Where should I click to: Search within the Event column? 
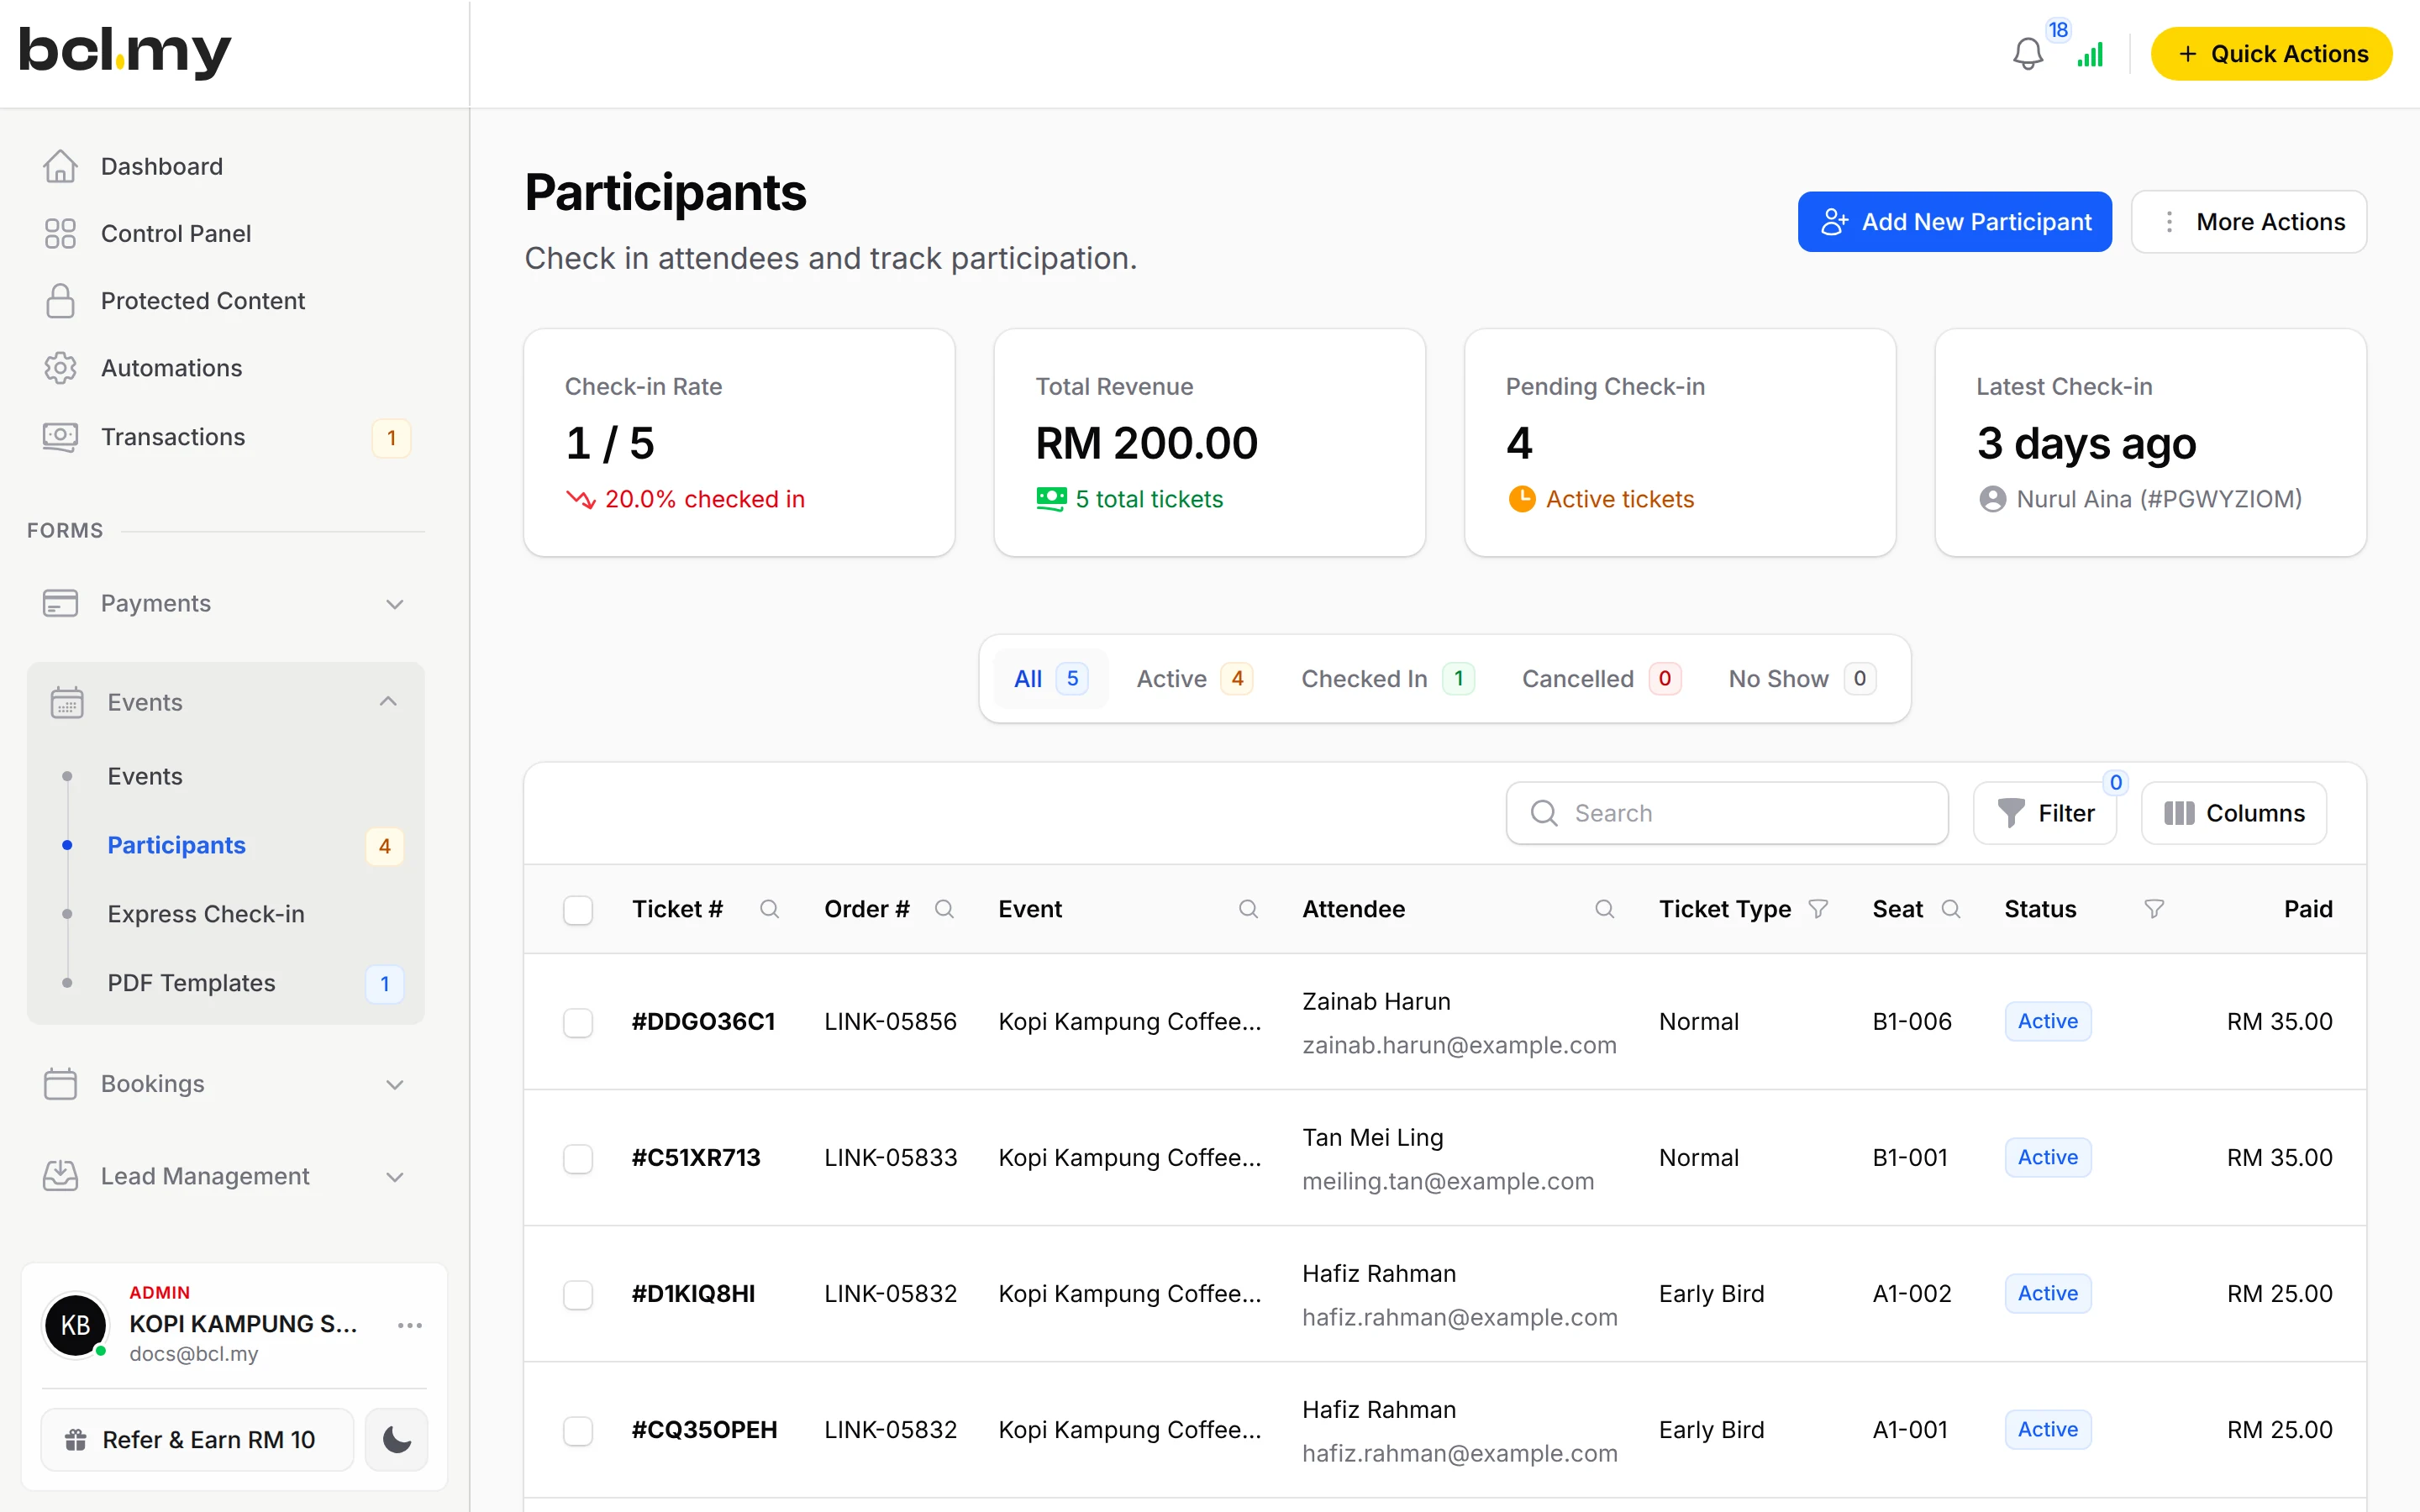pos(1248,909)
